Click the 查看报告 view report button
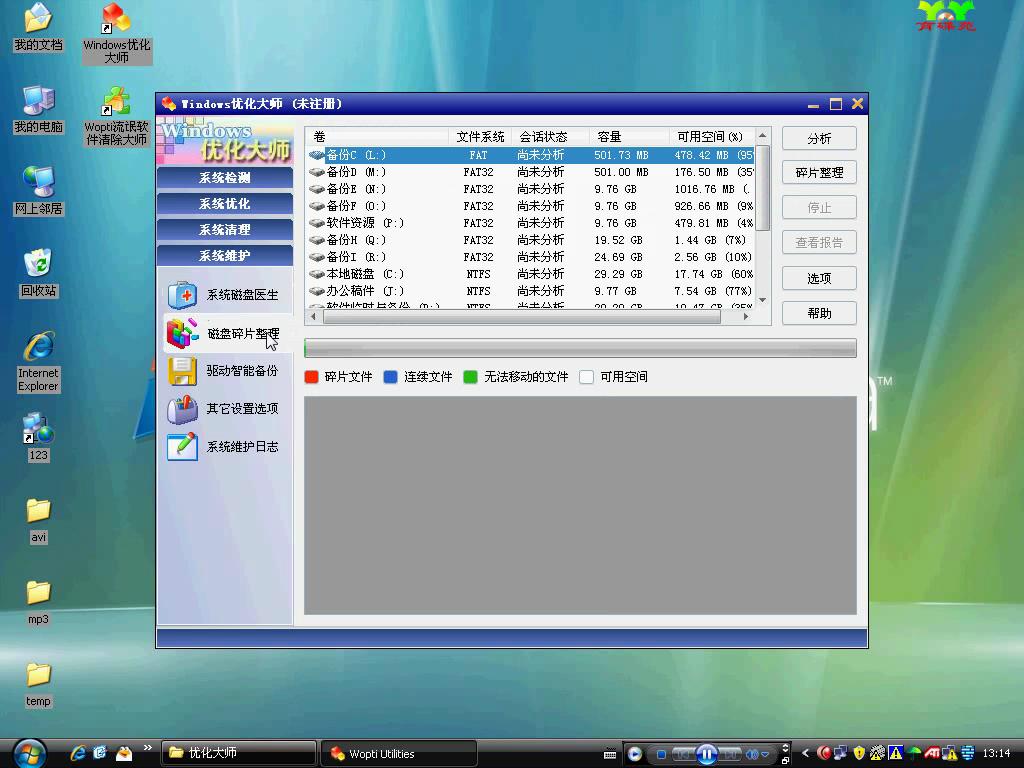Screen dimensions: 1024x768 click(819, 243)
